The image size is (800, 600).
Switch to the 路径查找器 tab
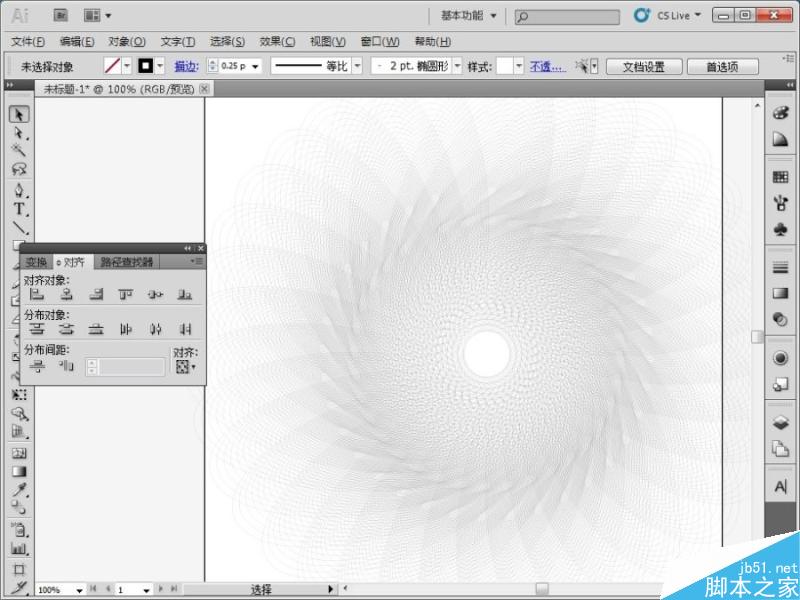click(127, 262)
